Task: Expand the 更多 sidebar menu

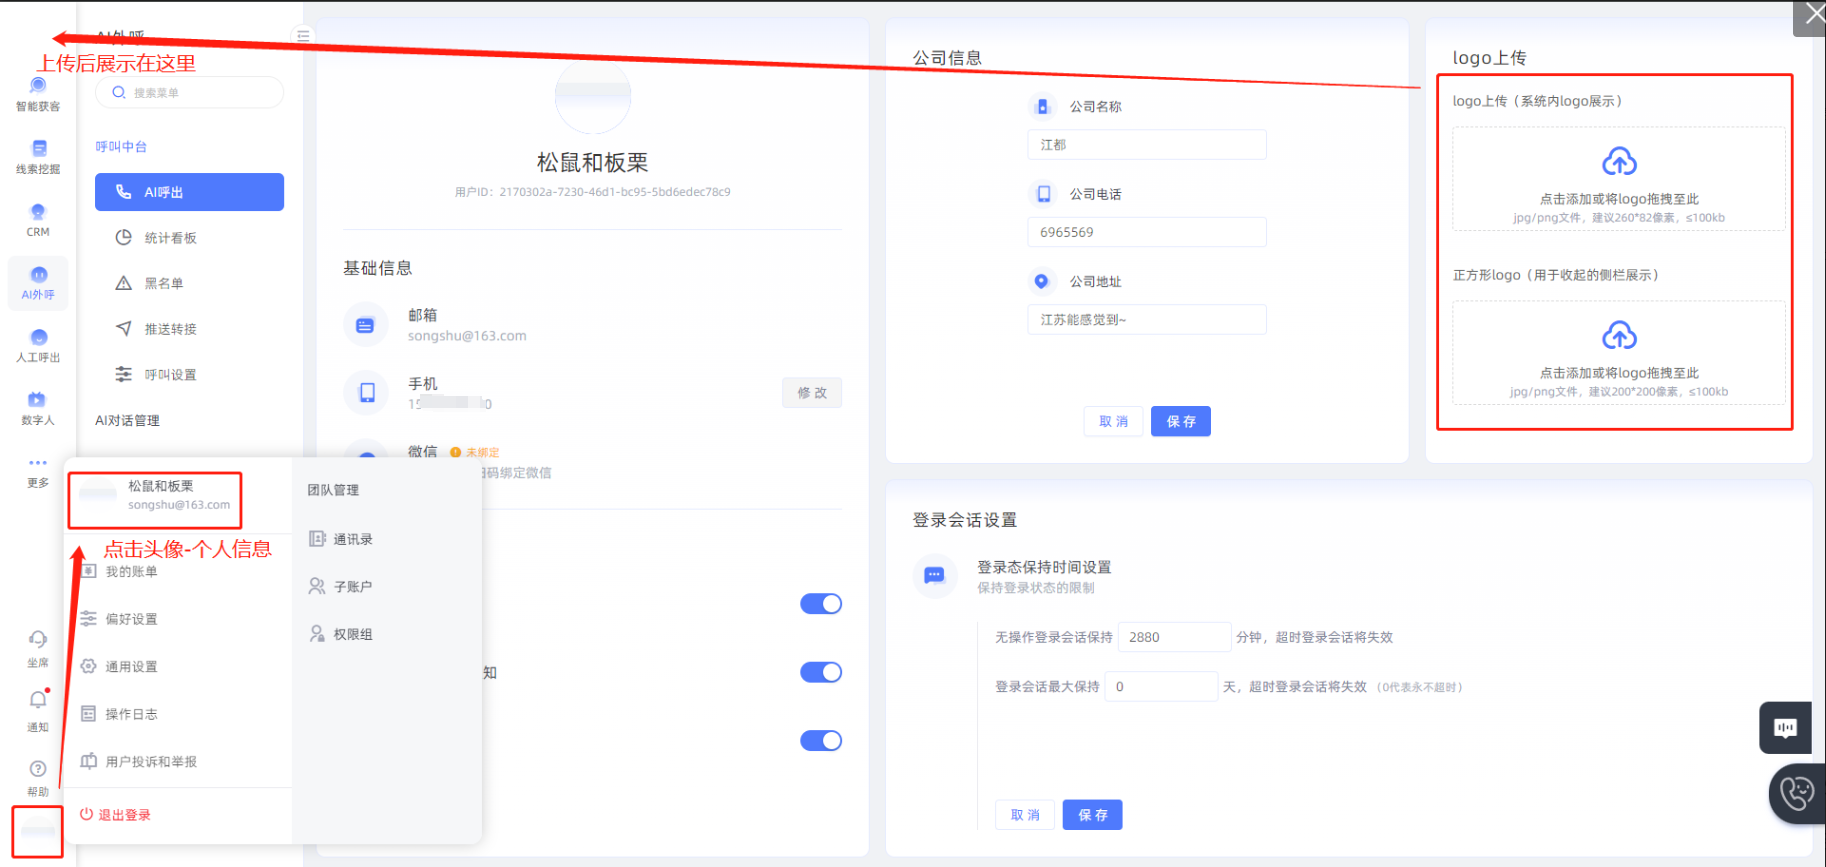Action: [x=38, y=469]
